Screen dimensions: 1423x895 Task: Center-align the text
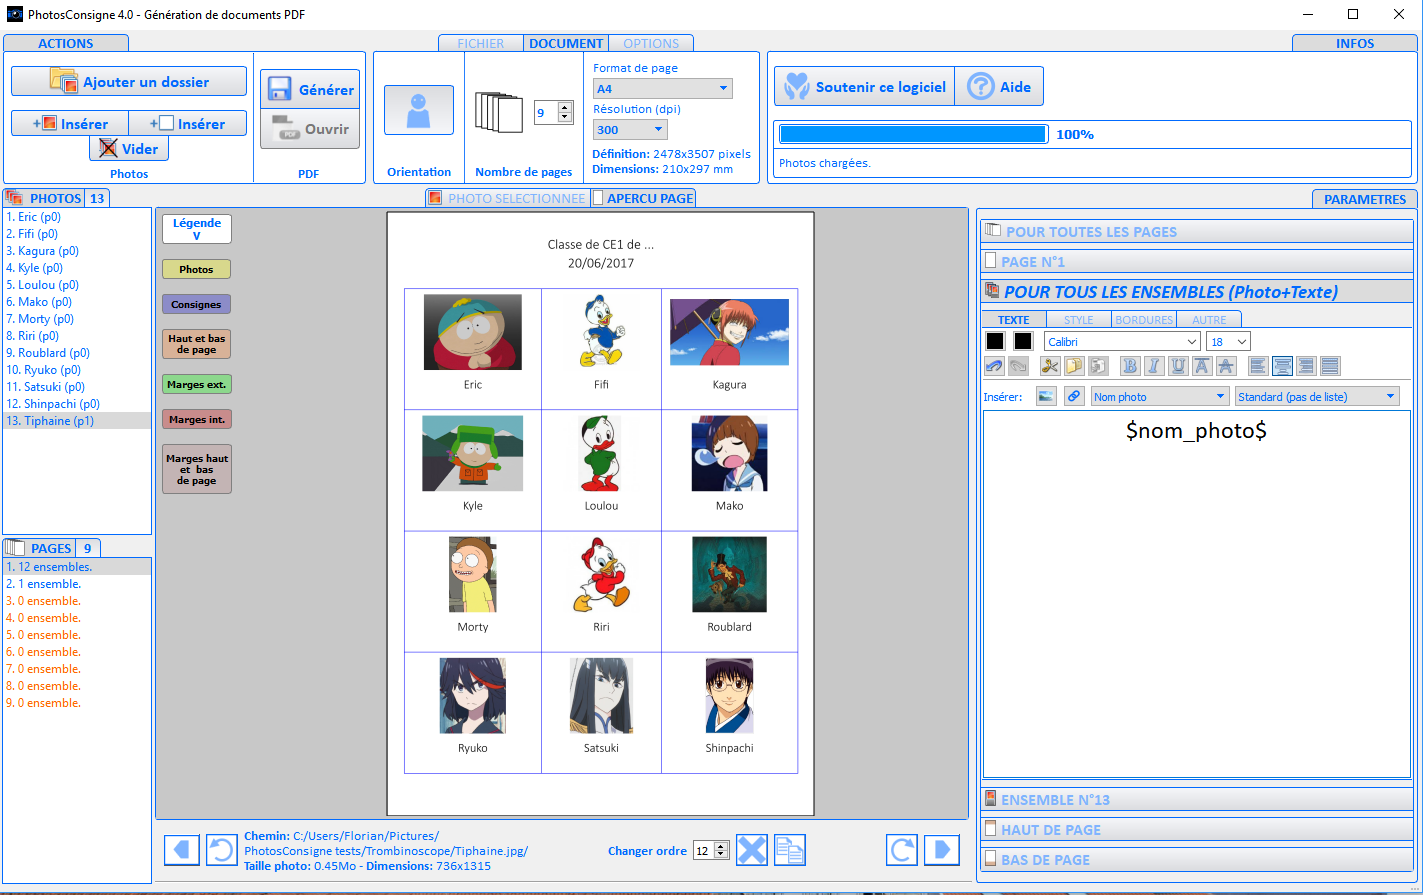(1282, 366)
